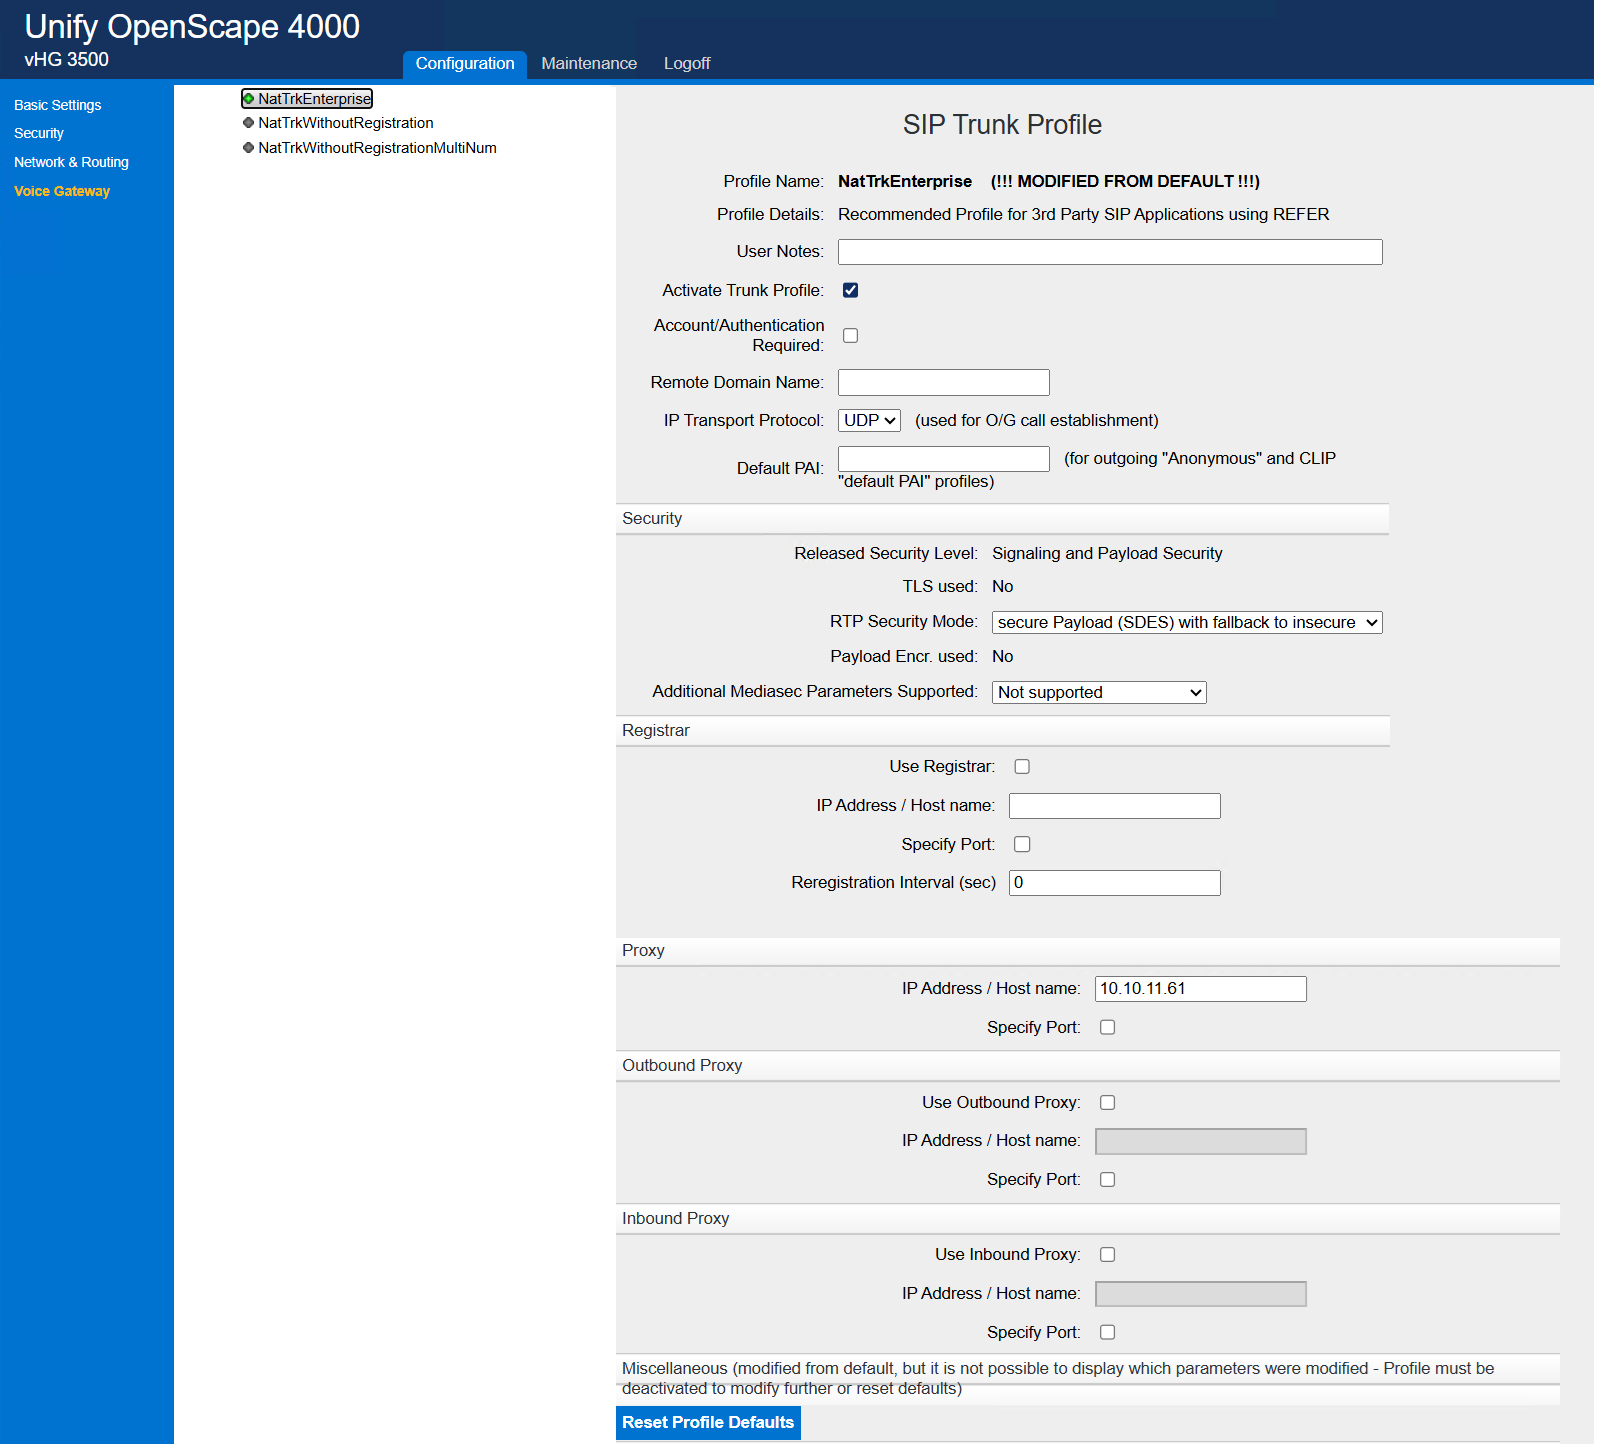Click the green status dot beside NatTrkEnterprise
The height and width of the screenshot is (1444, 1597).
pos(249,99)
